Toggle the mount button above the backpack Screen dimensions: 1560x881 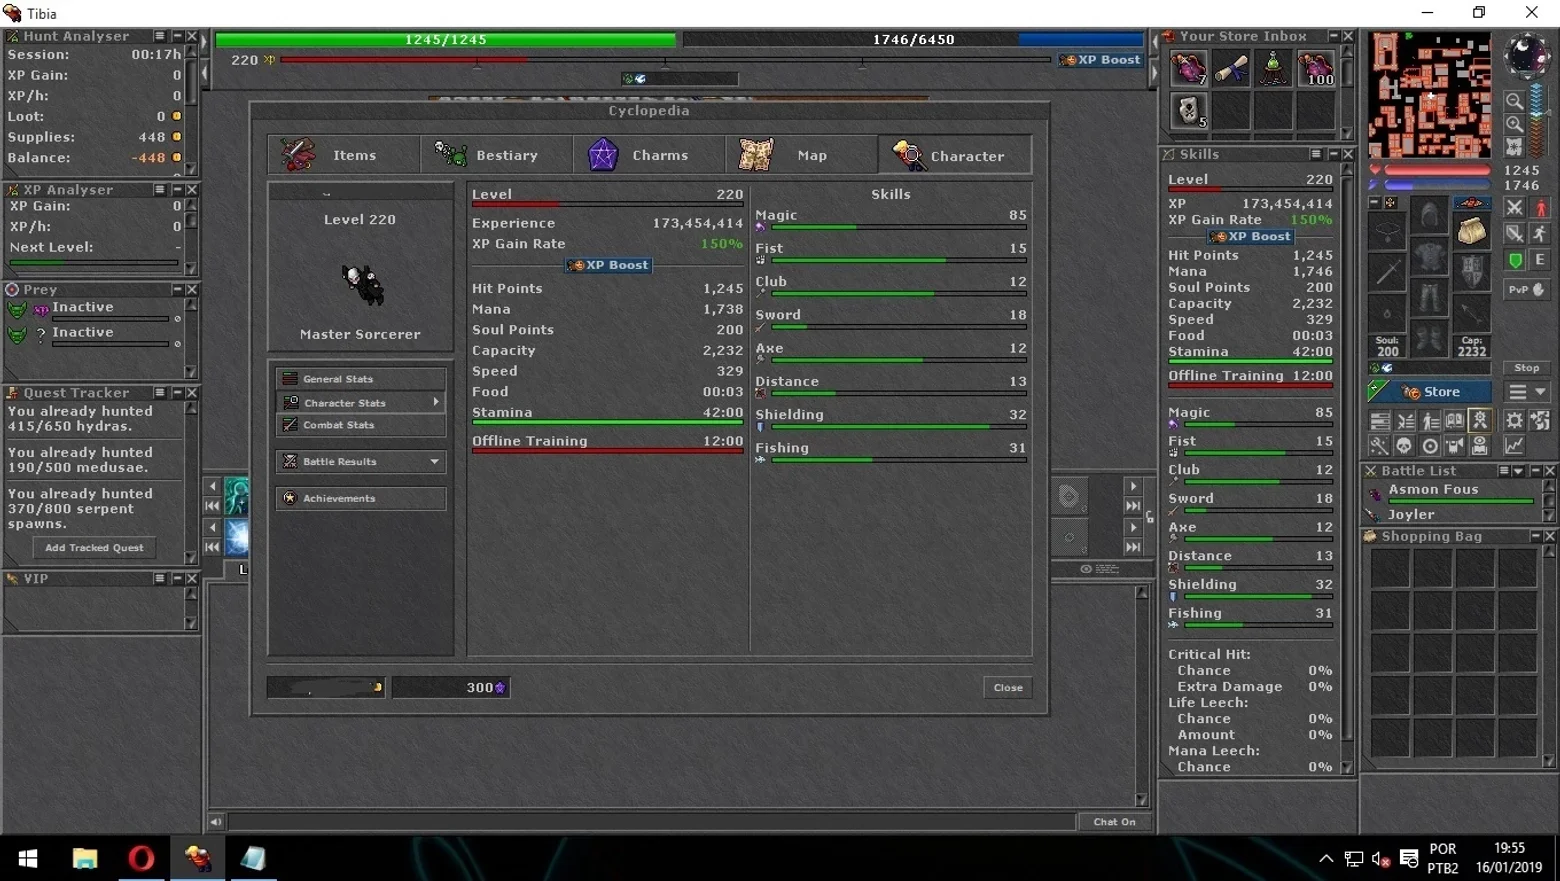[x=1471, y=203]
